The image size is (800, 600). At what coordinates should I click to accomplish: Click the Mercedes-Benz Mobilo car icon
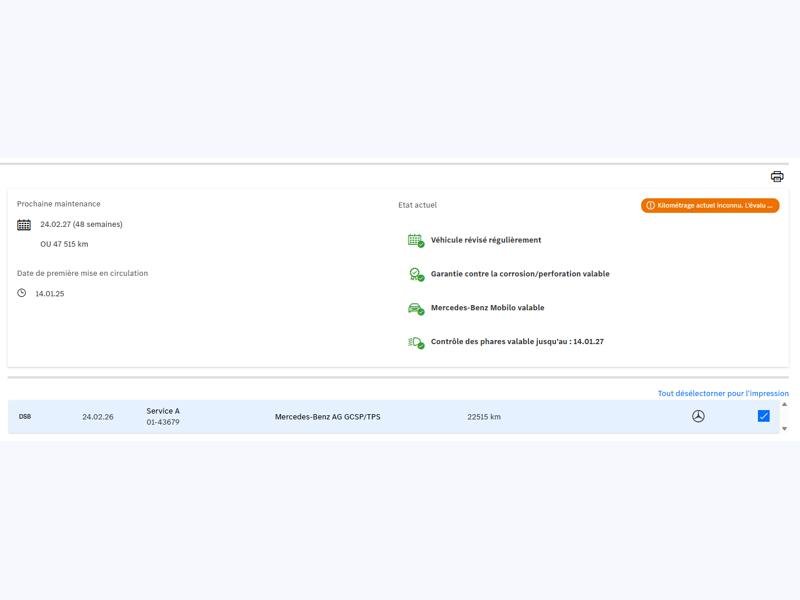415,308
